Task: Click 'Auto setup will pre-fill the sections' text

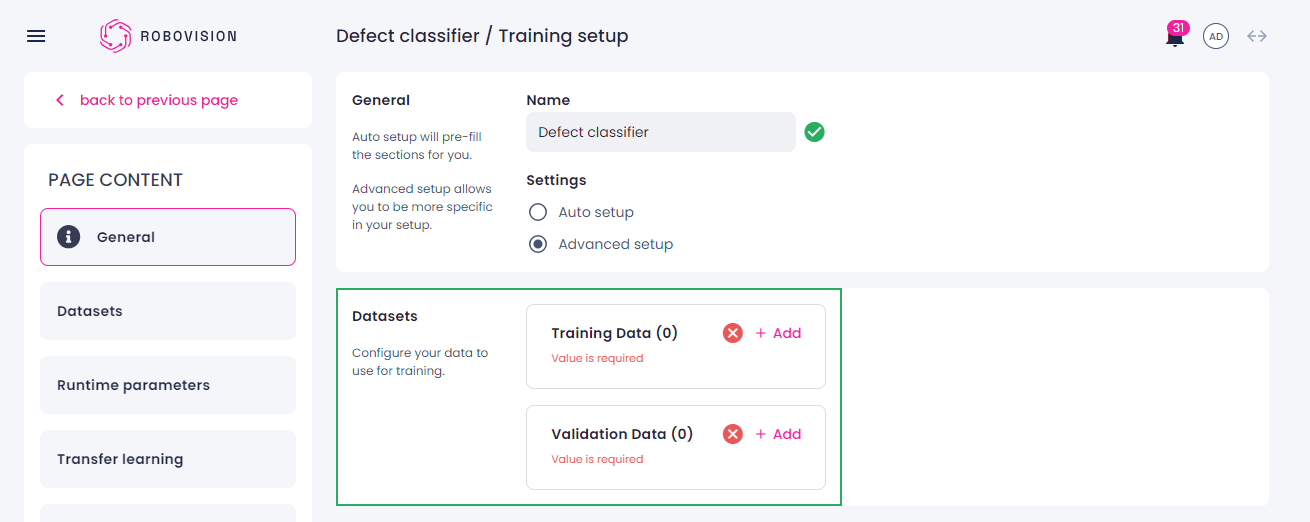Action: click(x=417, y=146)
